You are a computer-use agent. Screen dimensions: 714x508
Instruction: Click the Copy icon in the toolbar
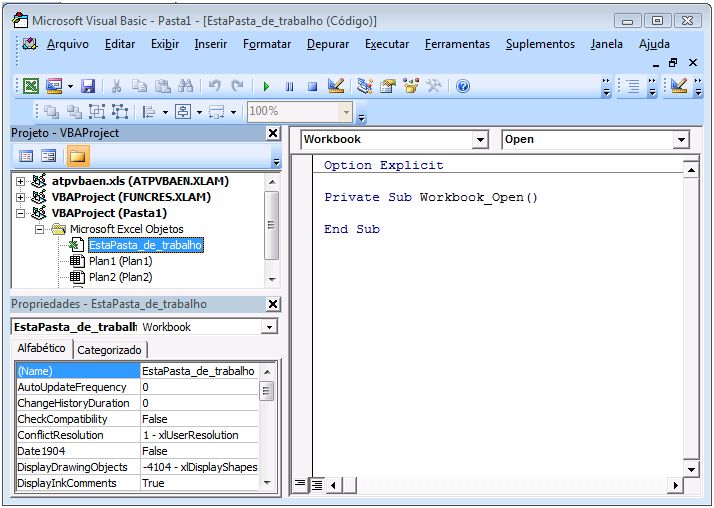[139, 86]
